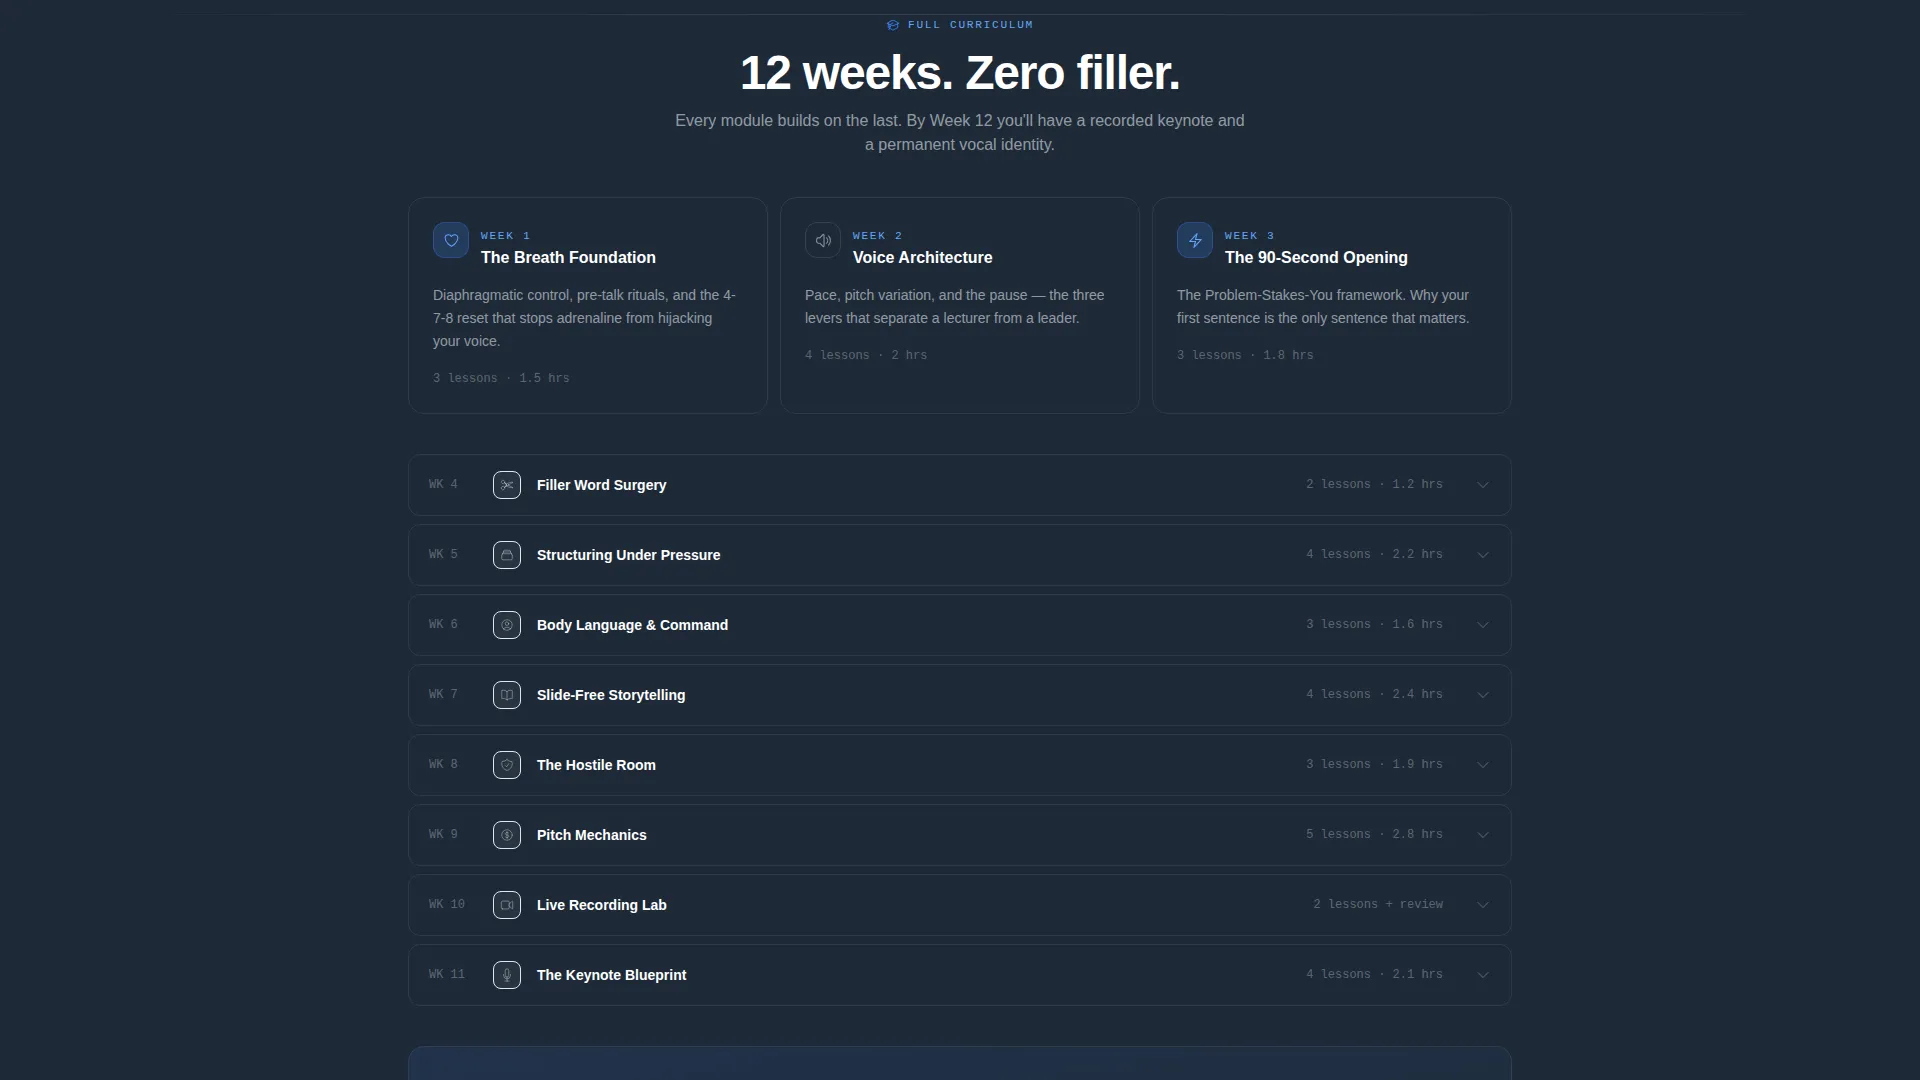1920x1080 pixels.
Task: Click '4 lessons · 2.4 hrs' text
Action: coord(1374,694)
